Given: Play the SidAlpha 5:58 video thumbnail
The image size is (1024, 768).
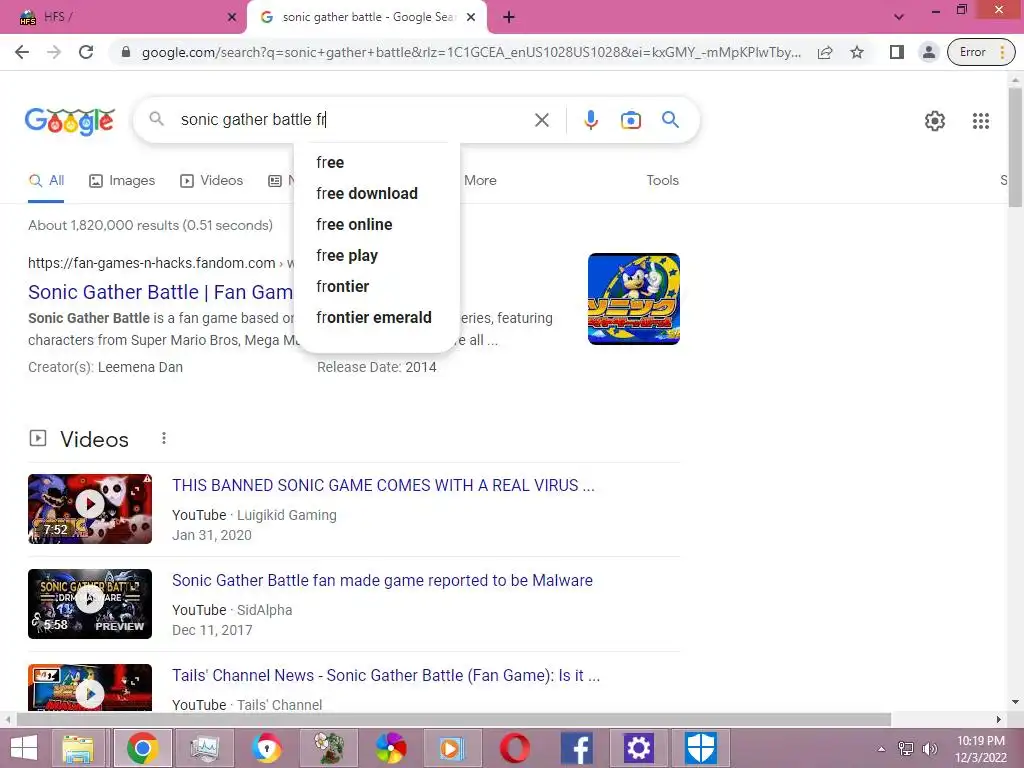Looking at the screenshot, I should [90, 603].
